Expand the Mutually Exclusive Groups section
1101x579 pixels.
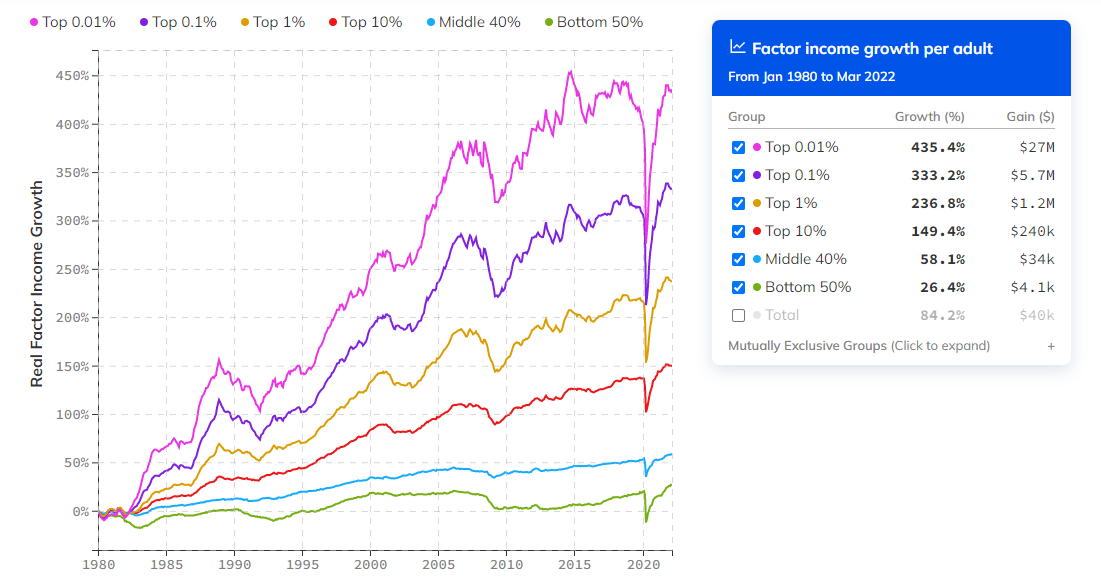coord(859,346)
